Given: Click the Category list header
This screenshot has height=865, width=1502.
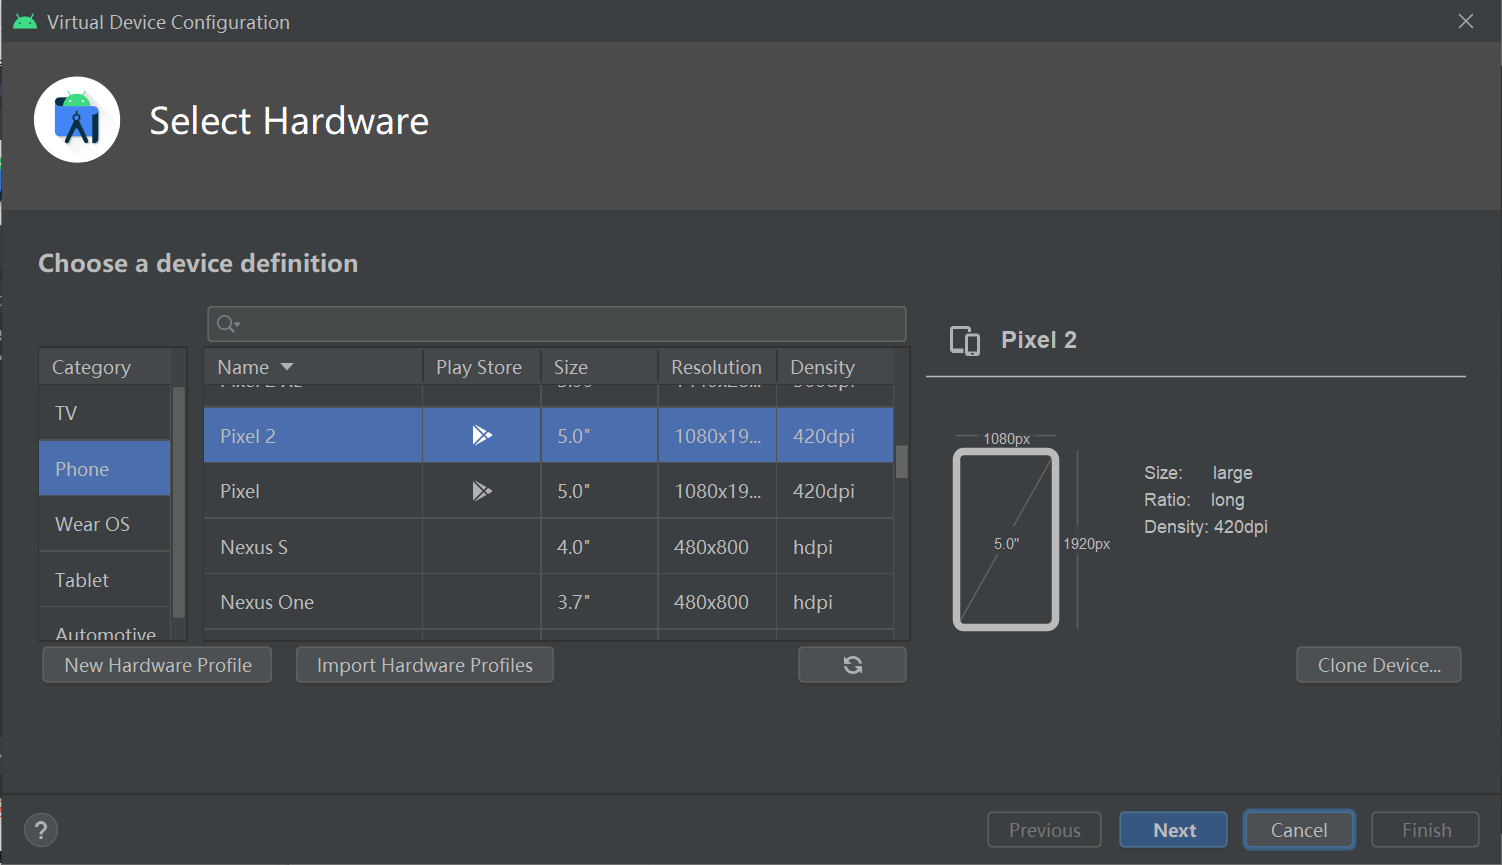Looking at the screenshot, I should [x=105, y=367].
